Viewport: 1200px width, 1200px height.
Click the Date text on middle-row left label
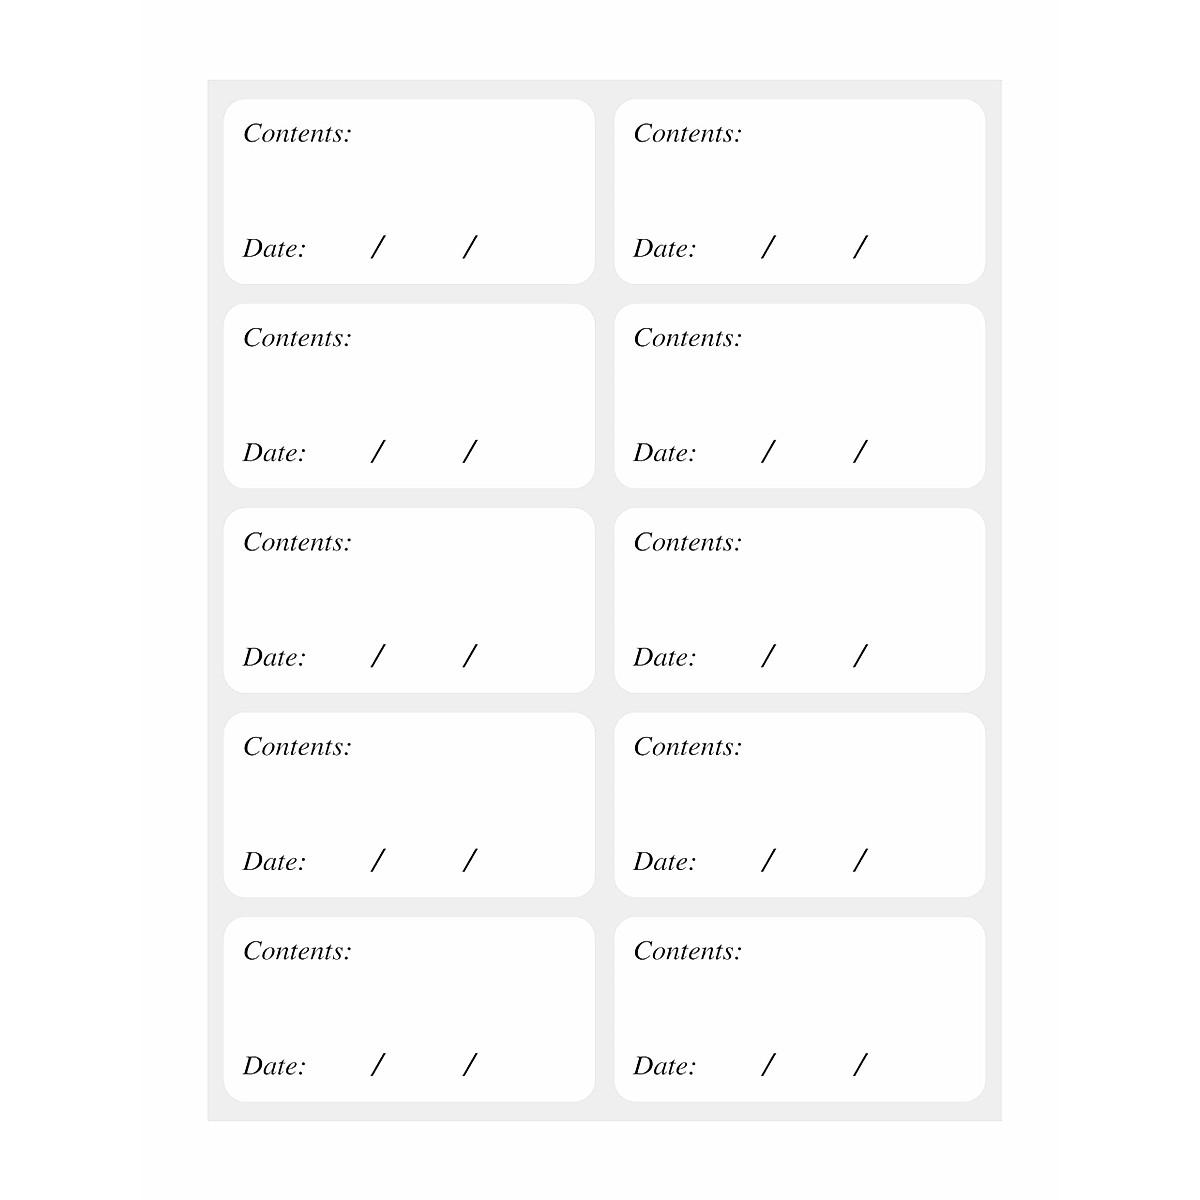[274, 657]
